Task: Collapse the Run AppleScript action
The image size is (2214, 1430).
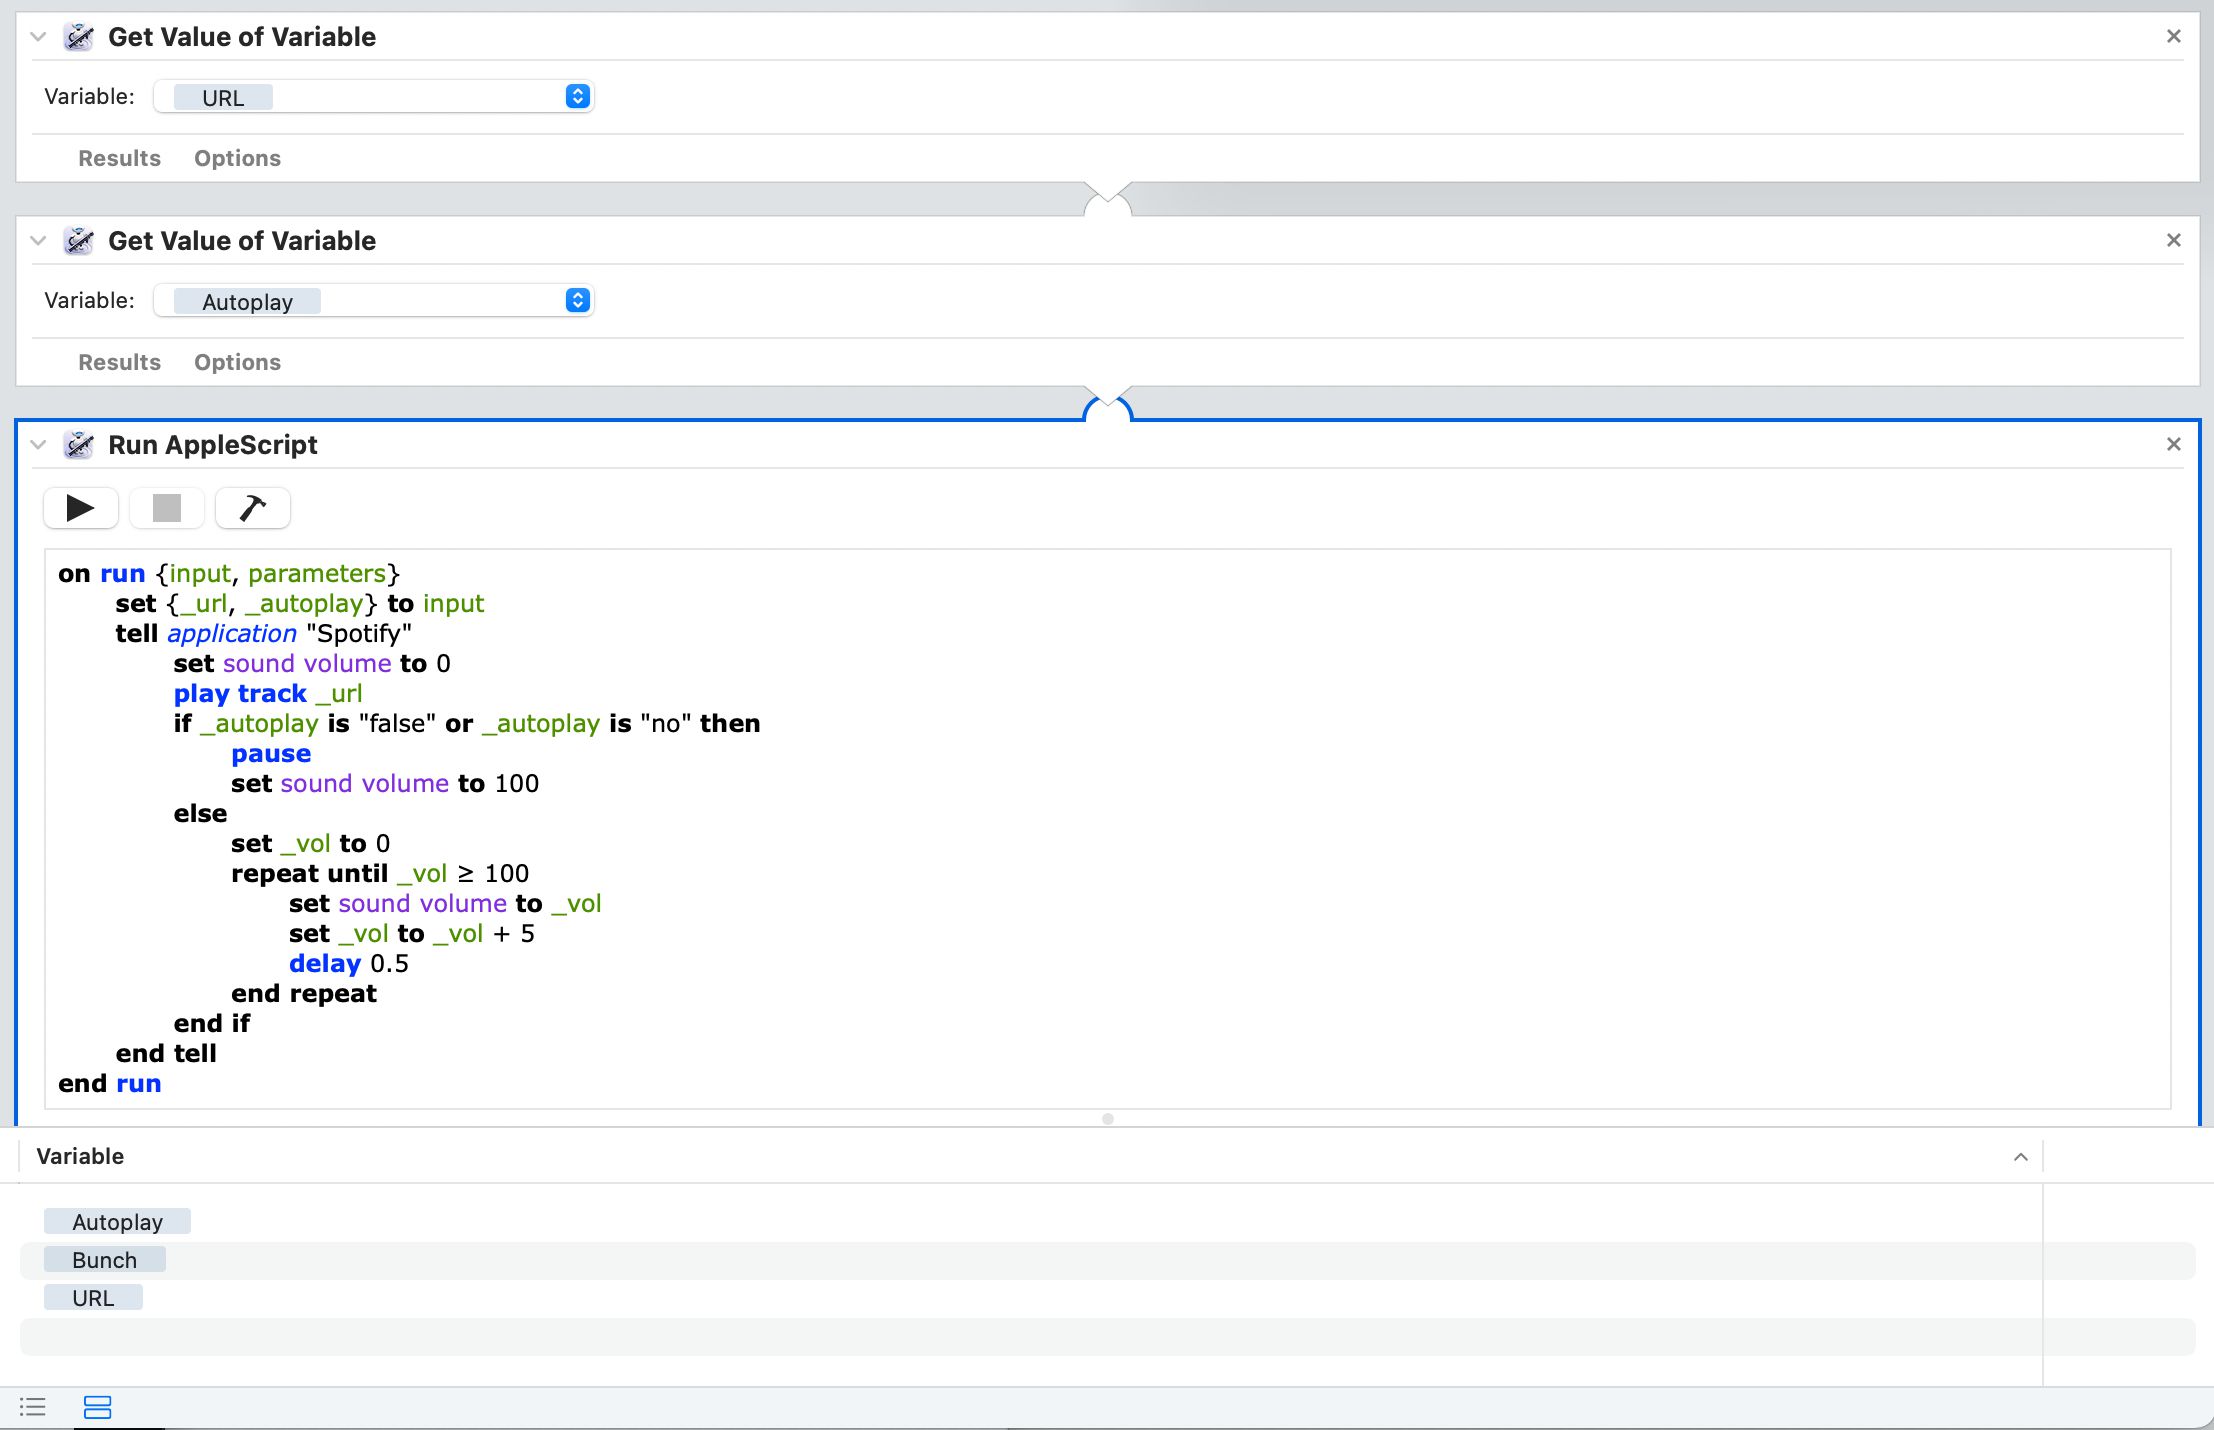Action: (38, 445)
